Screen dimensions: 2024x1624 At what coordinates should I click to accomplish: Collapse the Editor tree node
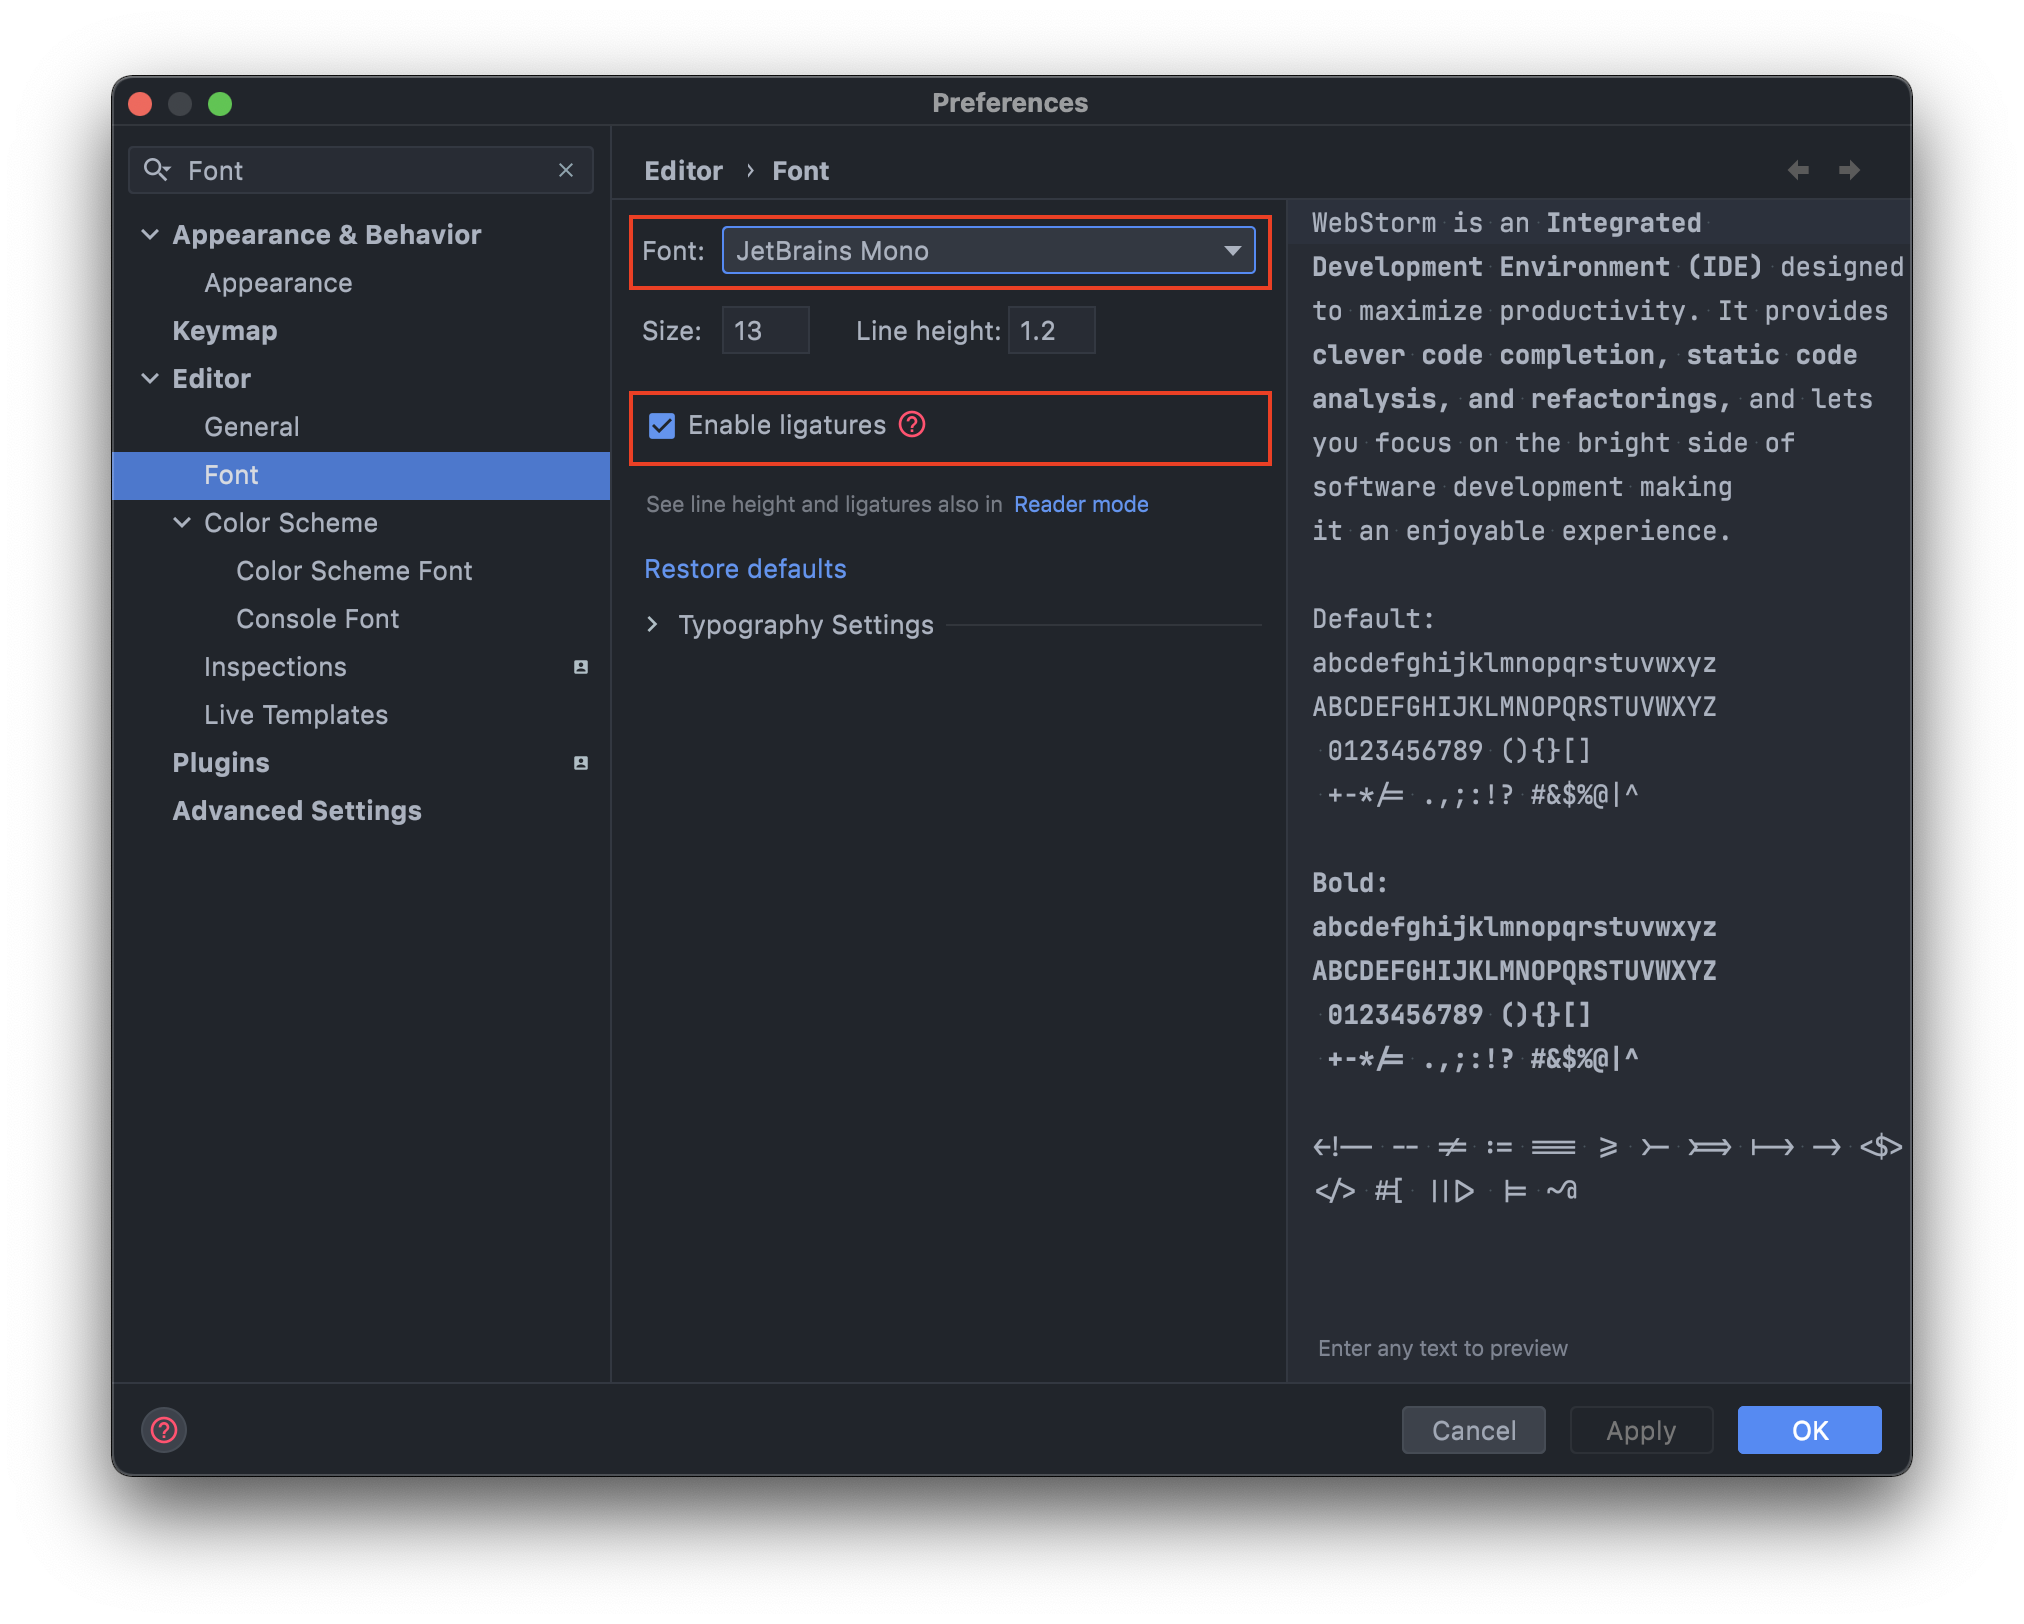[150, 379]
